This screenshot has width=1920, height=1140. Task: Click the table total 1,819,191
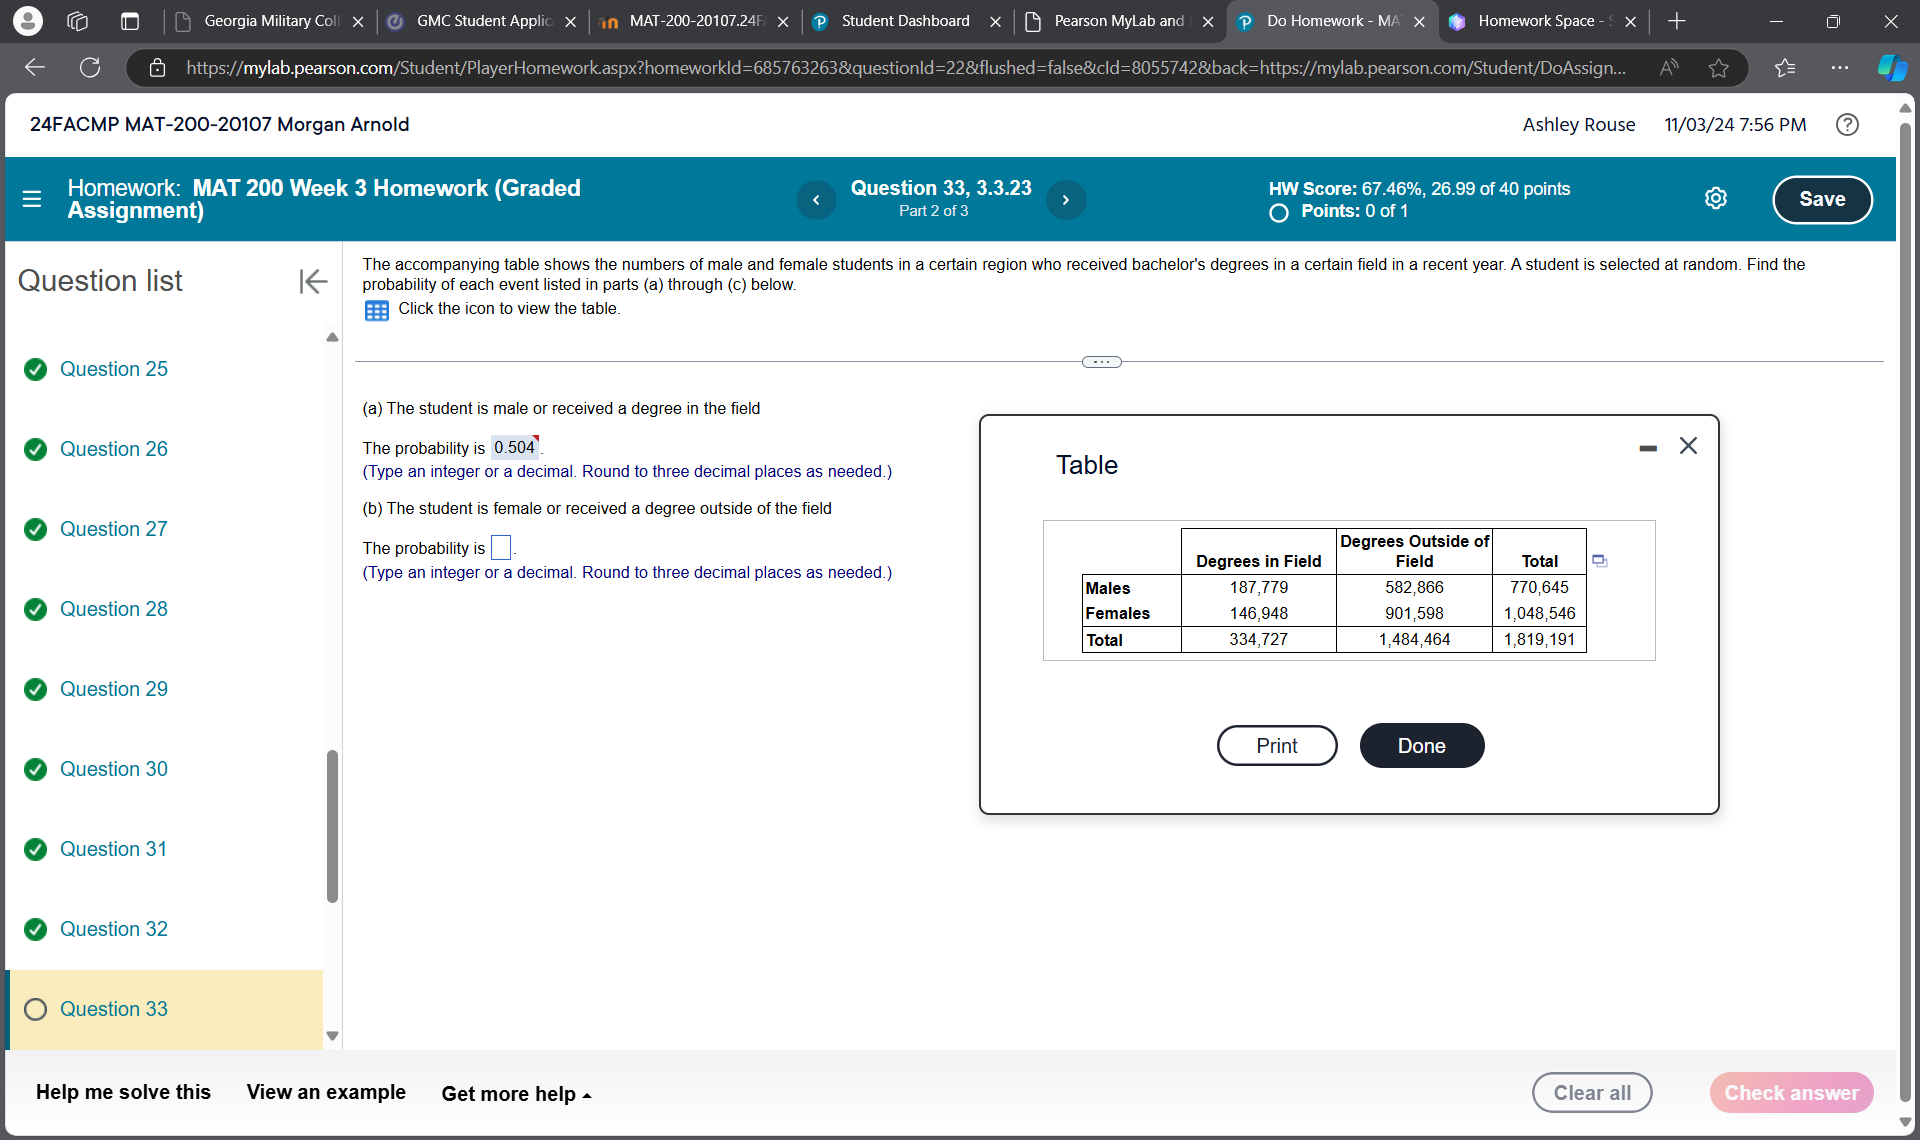[x=1539, y=639]
